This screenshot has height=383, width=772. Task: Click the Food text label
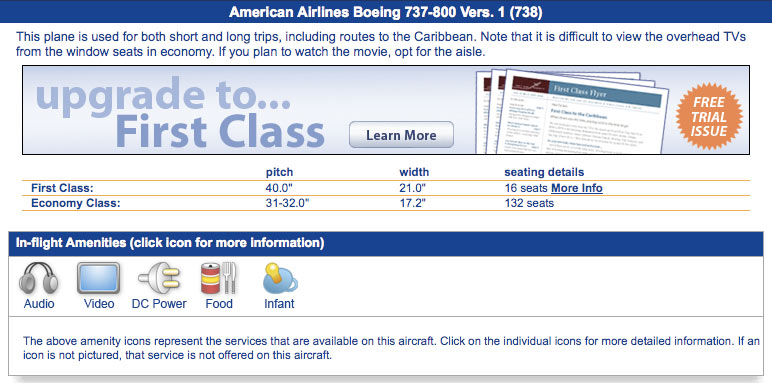pos(219,304)
